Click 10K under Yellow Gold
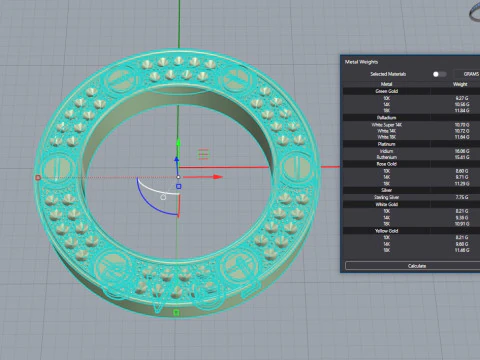 (x=386, y=237)
